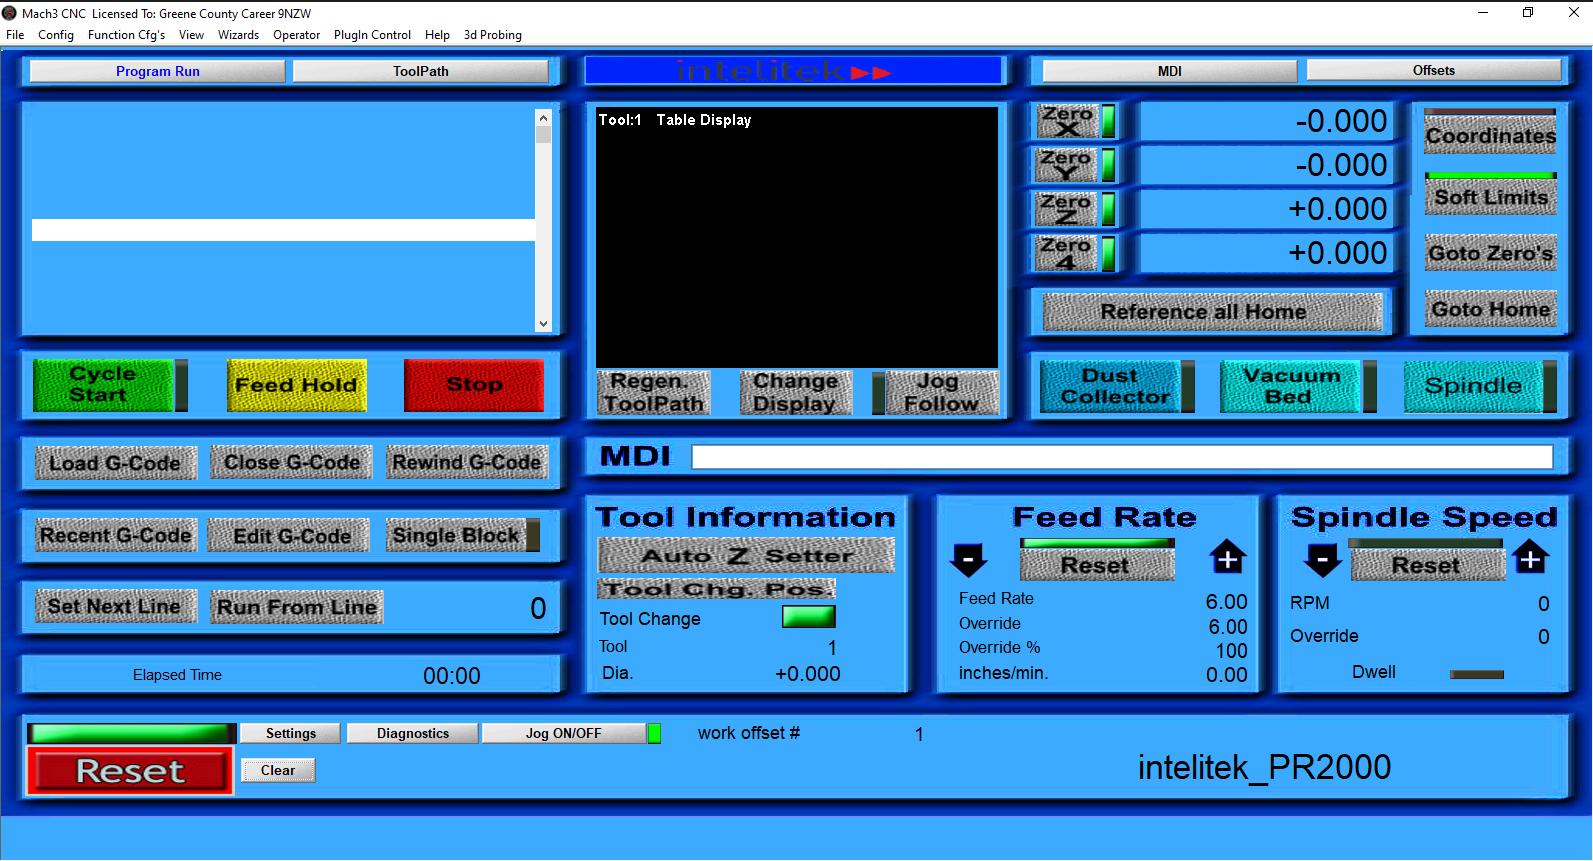Click the X axis coordinate readout
Viewport: 1593px width, 861px height.
coord(1267,121)
